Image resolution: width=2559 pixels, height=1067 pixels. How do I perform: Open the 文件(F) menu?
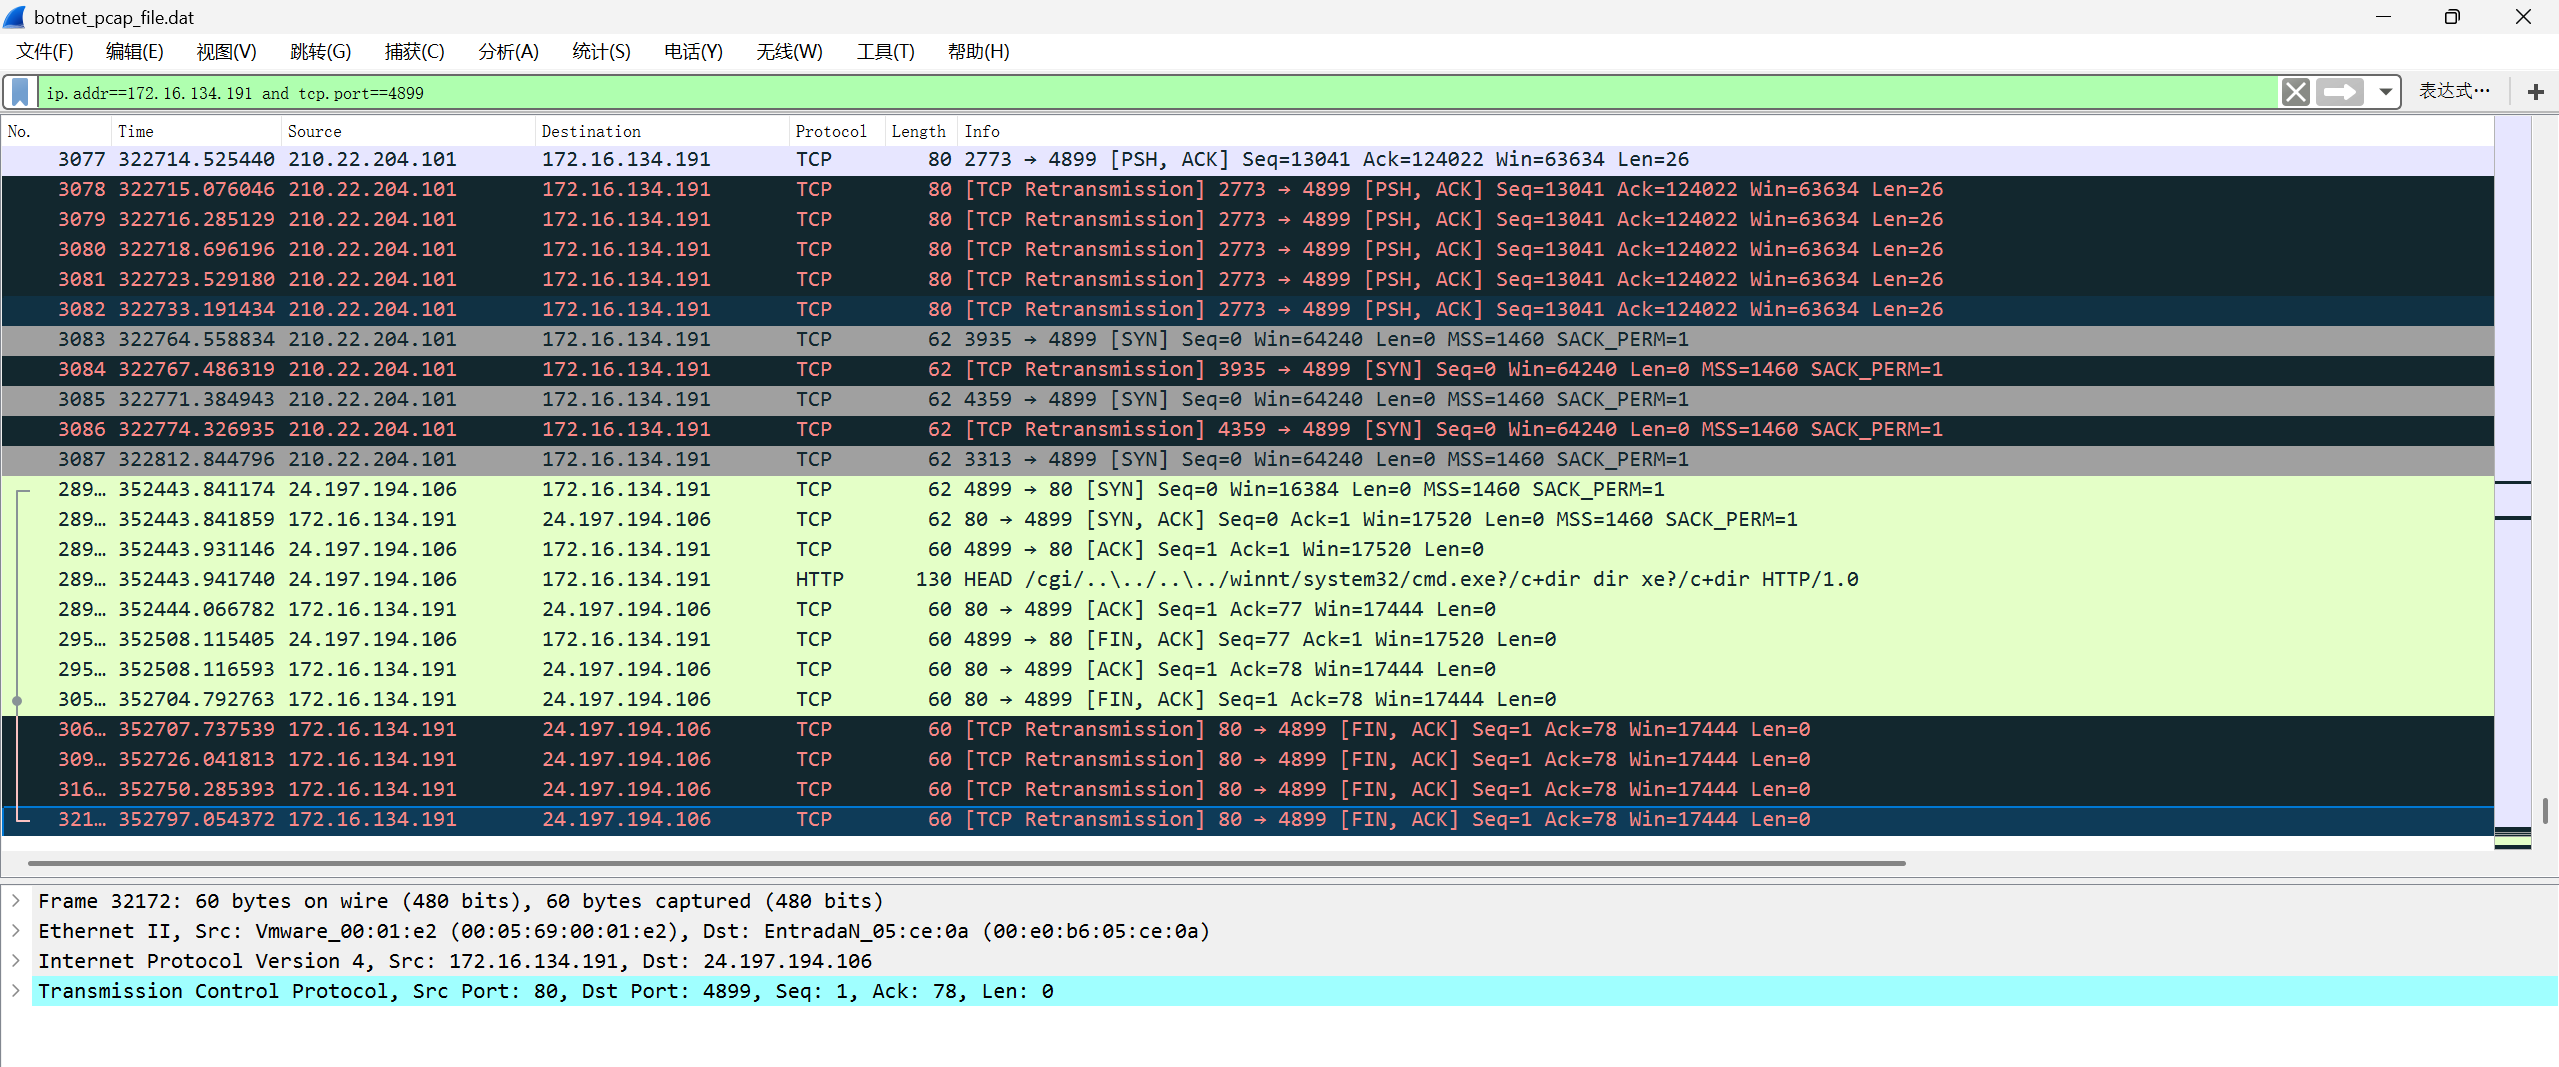pos(45,52)
